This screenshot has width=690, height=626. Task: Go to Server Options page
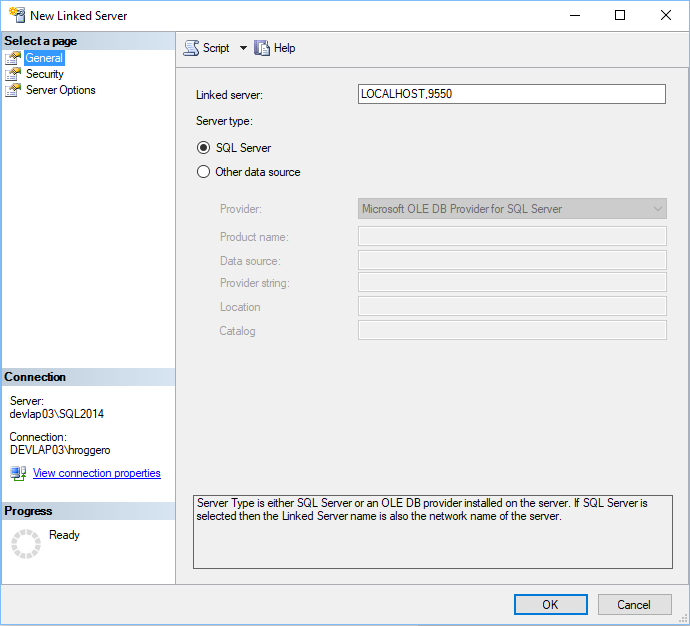[61, 90]
